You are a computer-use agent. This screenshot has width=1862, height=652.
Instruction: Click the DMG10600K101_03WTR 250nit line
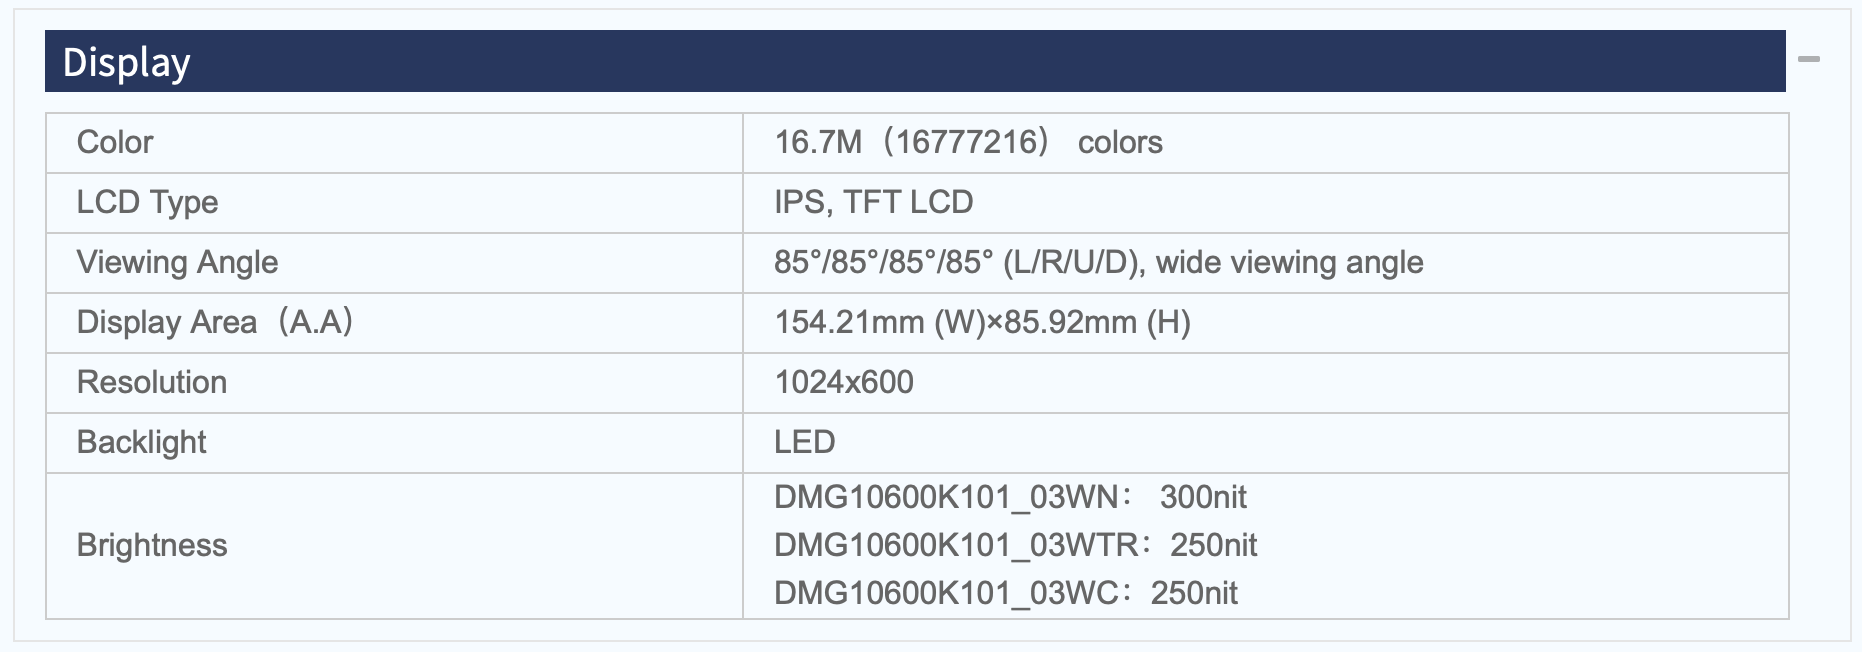pos(1015,545)
